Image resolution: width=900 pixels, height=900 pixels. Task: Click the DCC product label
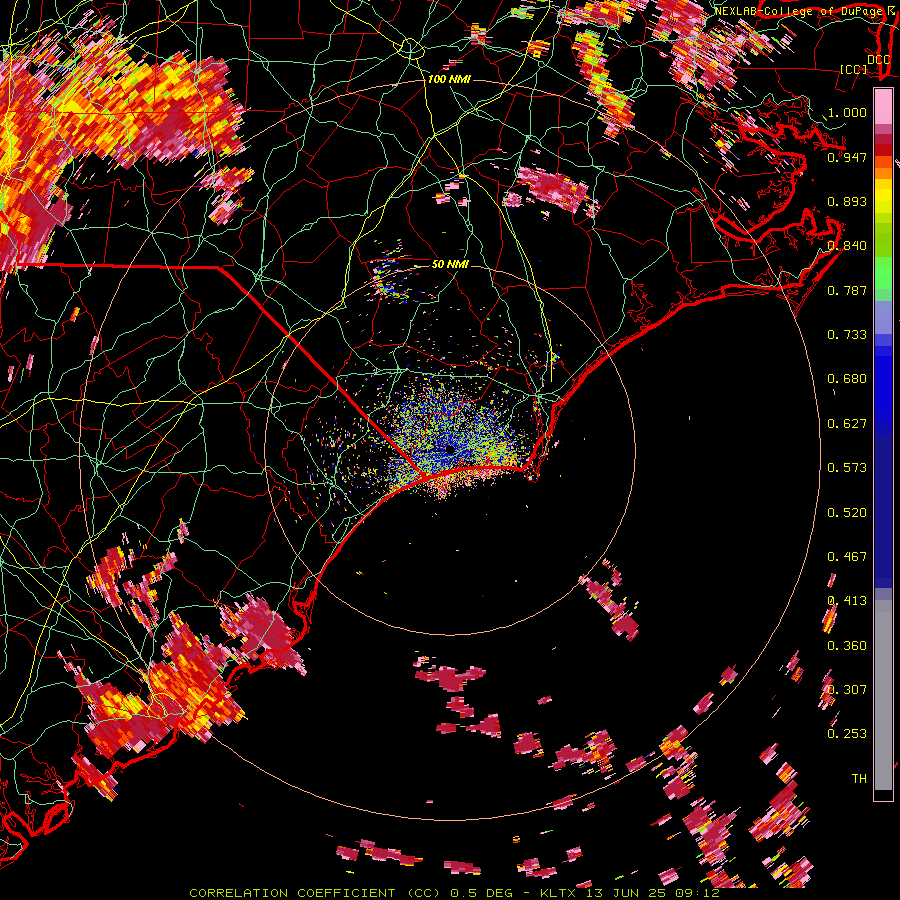tap(879, 59)
